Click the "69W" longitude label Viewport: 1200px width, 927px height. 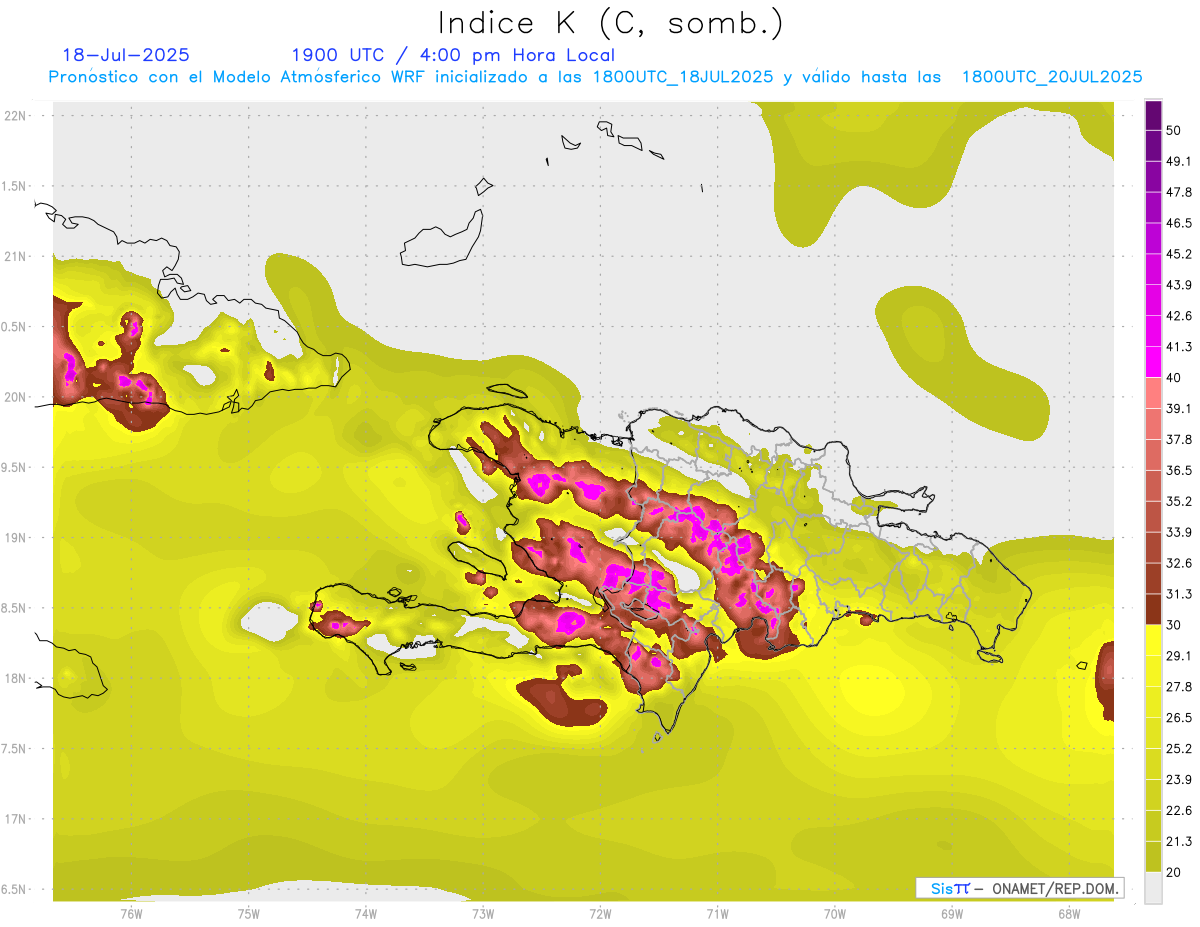tap(951, 913)
